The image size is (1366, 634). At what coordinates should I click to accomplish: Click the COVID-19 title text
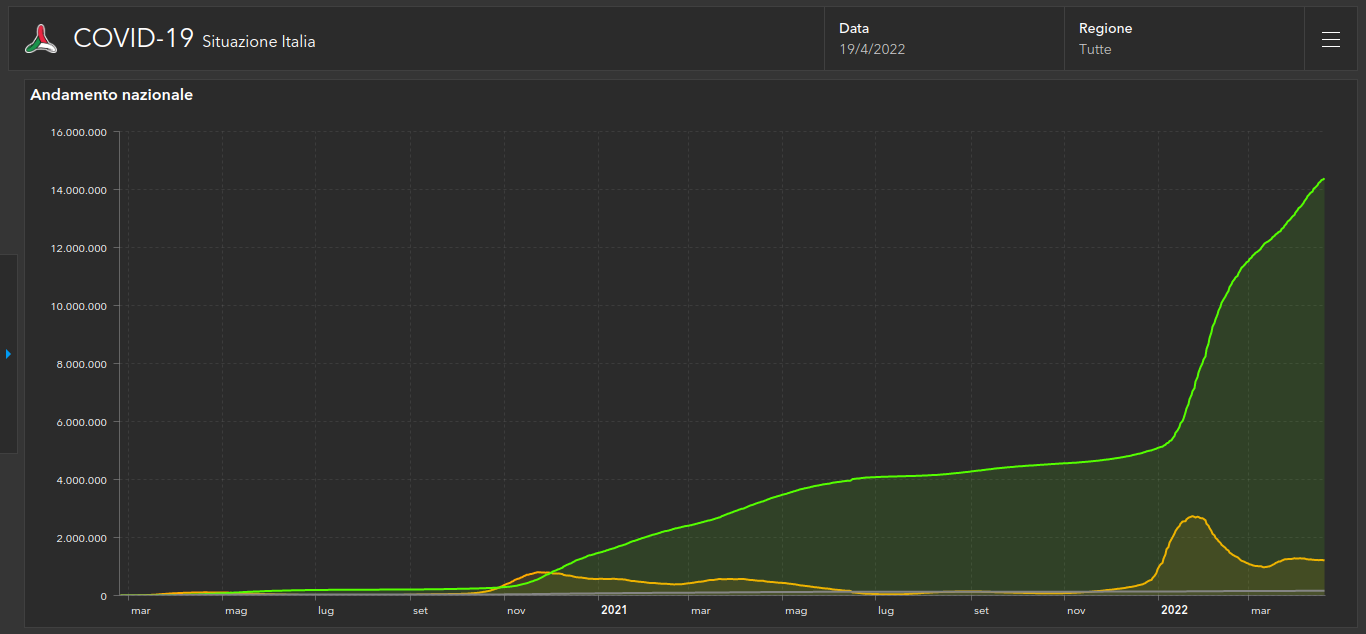pyautogui.click(x=133, y=39)
